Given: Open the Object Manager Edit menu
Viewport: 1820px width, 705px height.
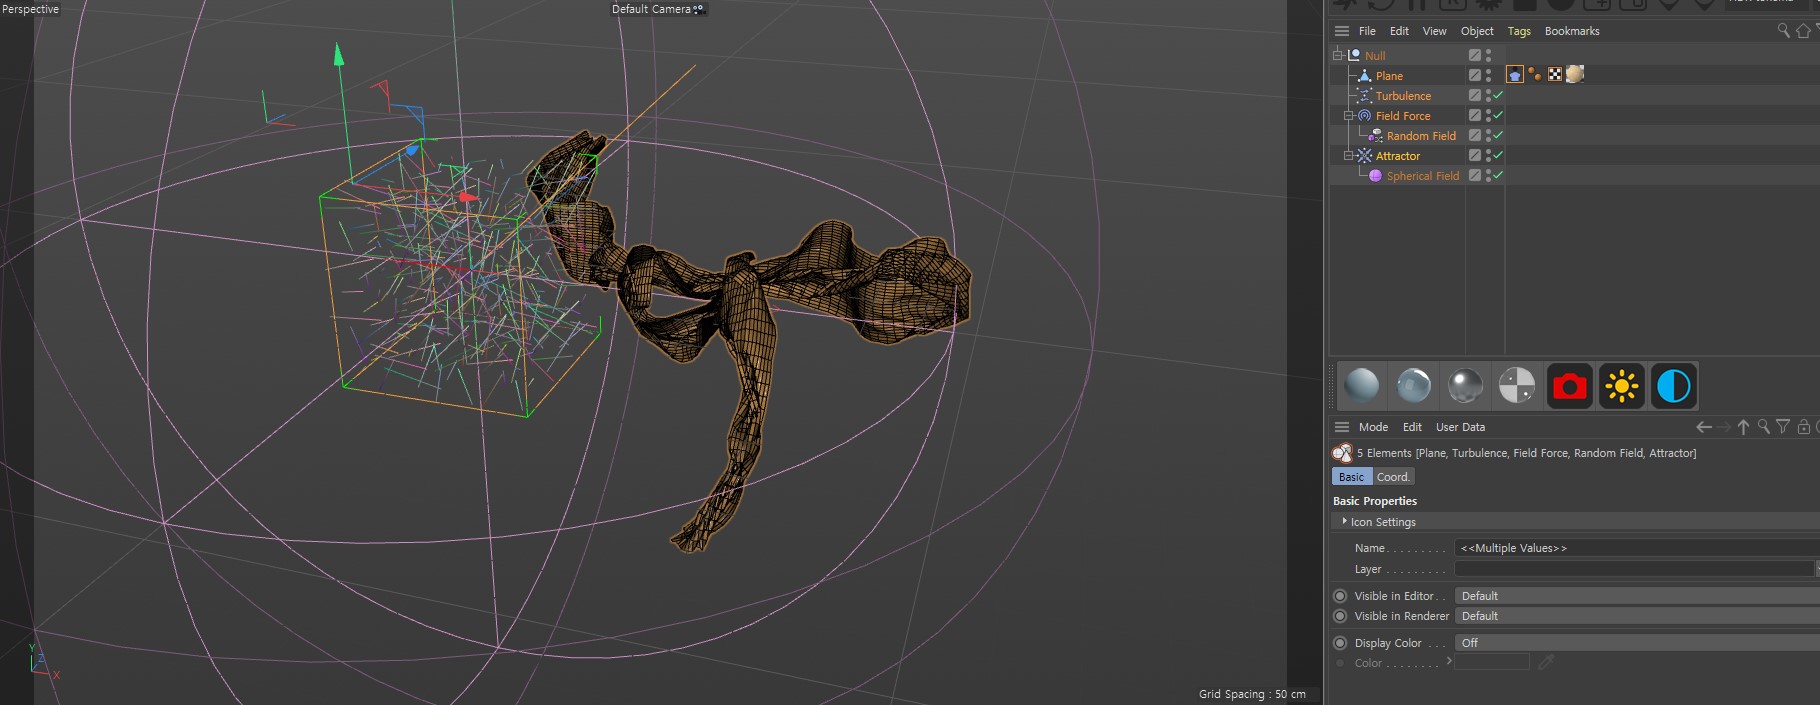Looking at the screenshot, I should (1399, 31).
